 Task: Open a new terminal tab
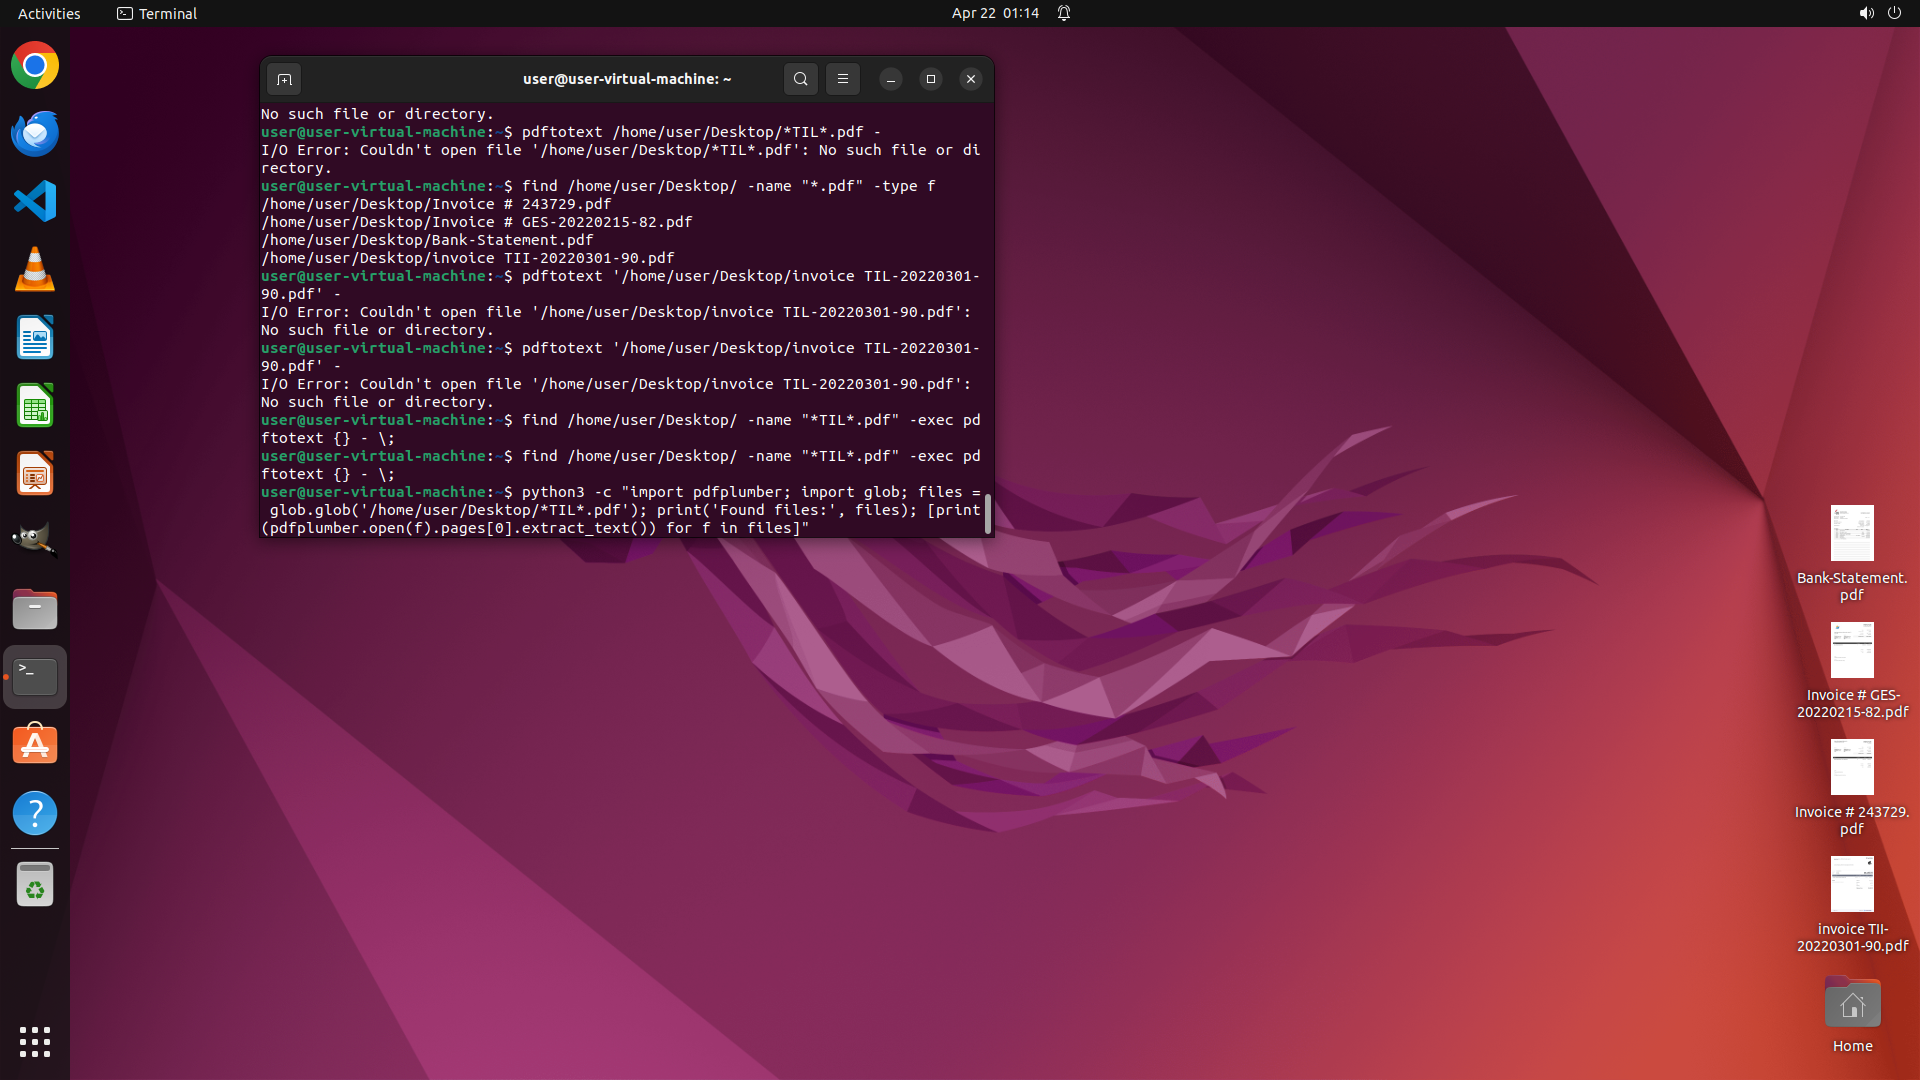point(284,79)
